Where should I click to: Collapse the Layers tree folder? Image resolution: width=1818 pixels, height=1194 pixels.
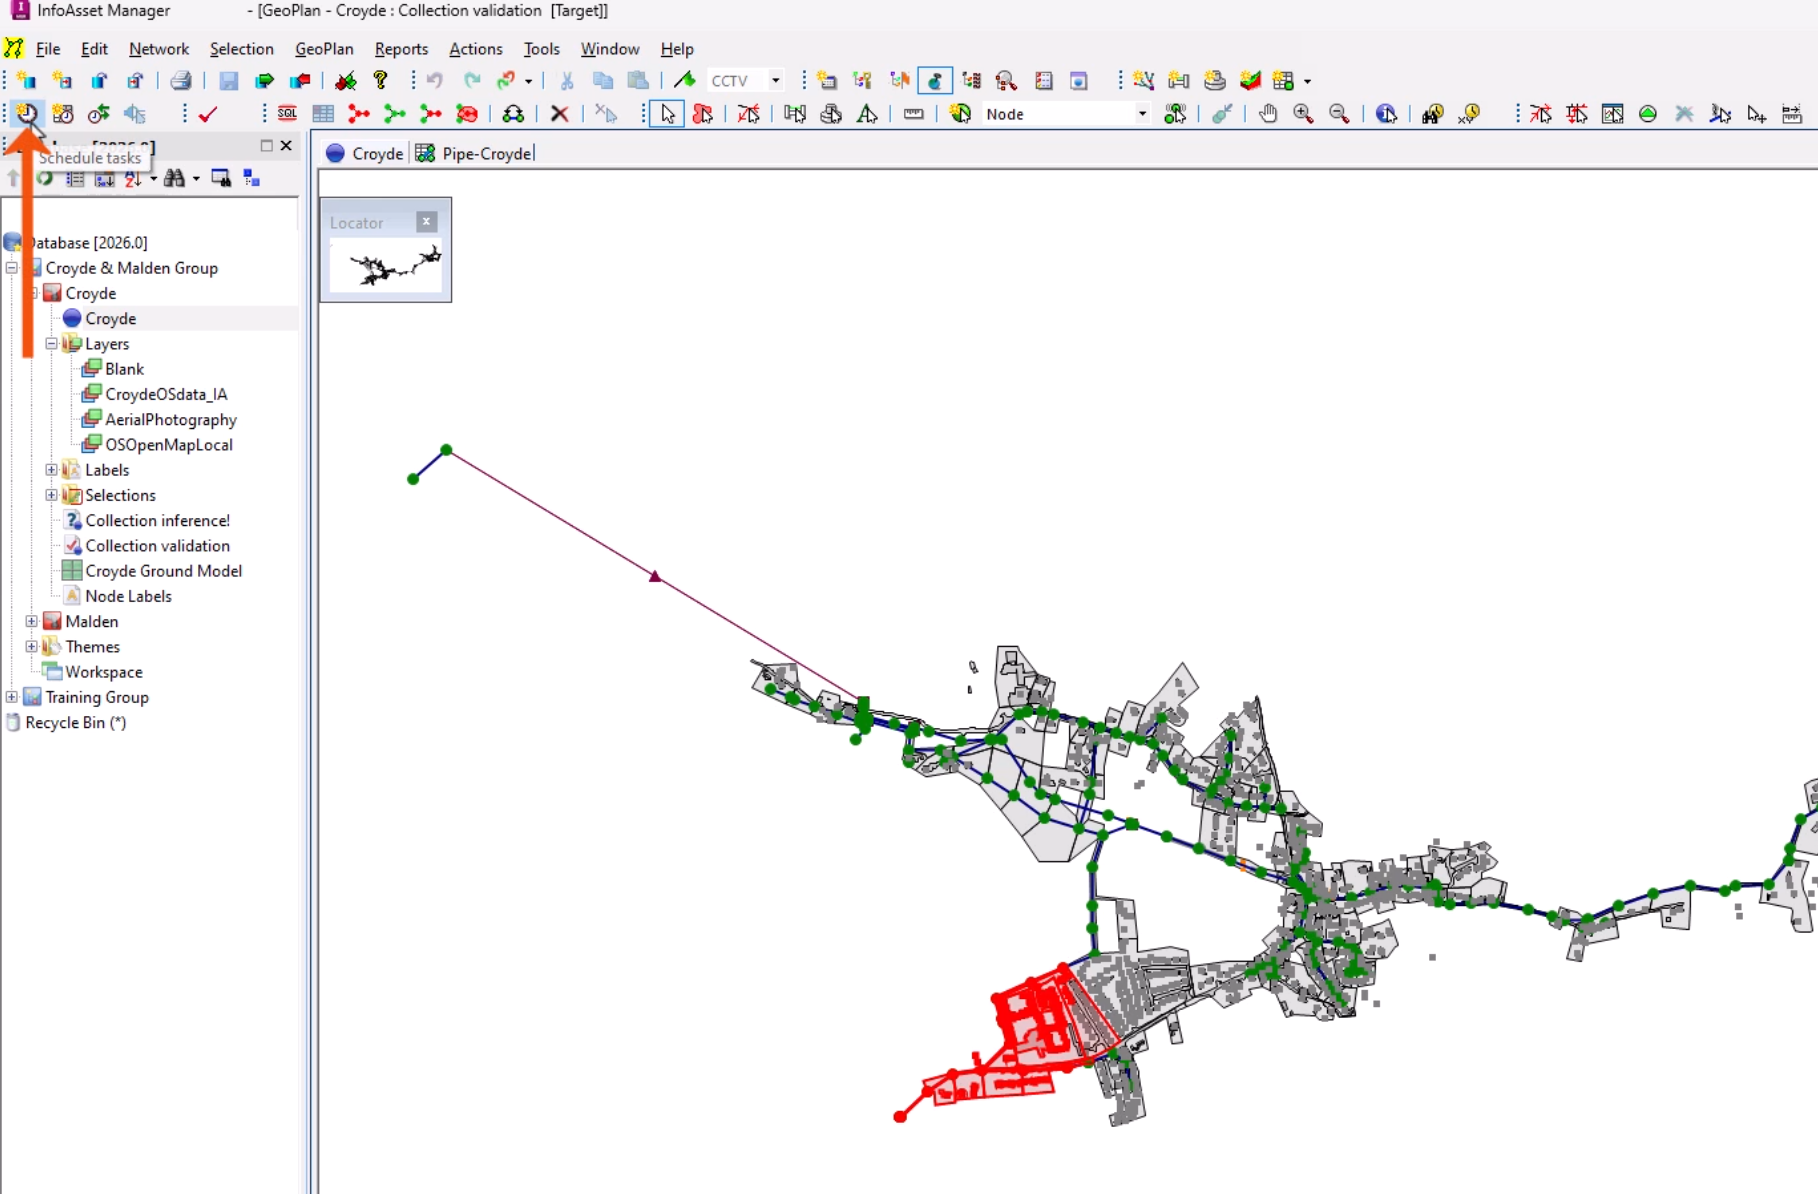51,344
